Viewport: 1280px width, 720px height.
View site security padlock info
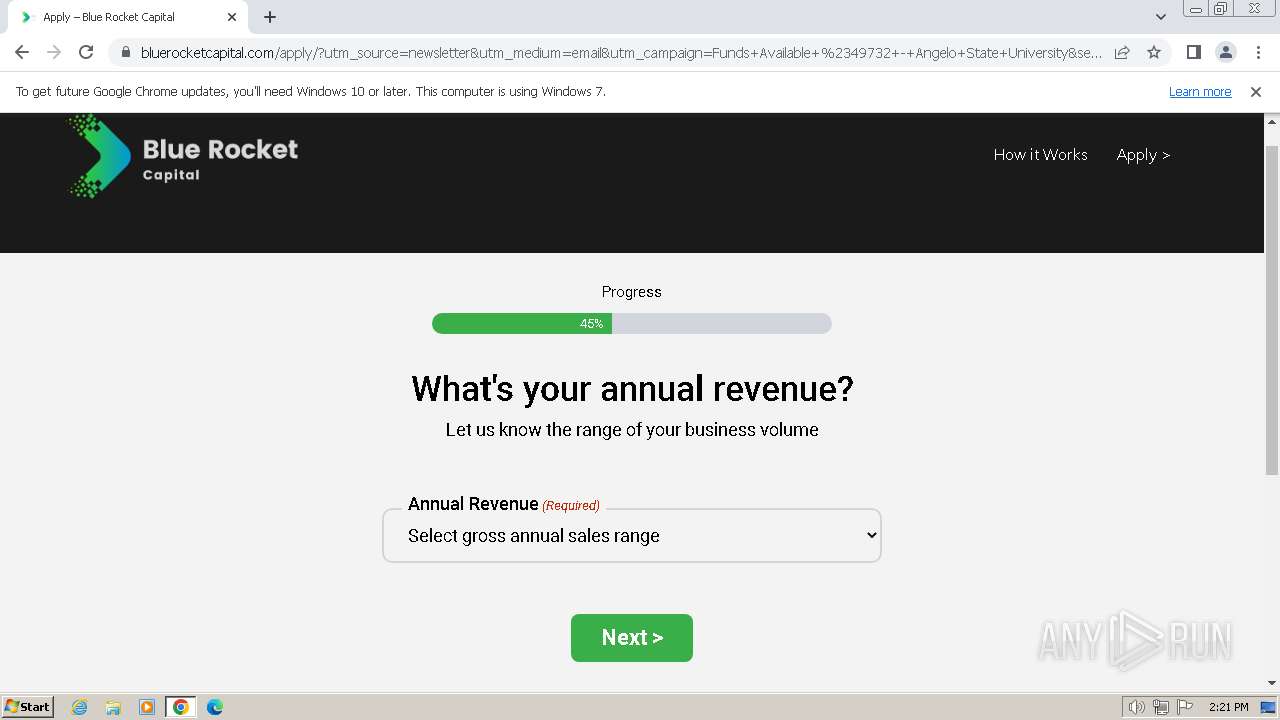coord(126,52)
